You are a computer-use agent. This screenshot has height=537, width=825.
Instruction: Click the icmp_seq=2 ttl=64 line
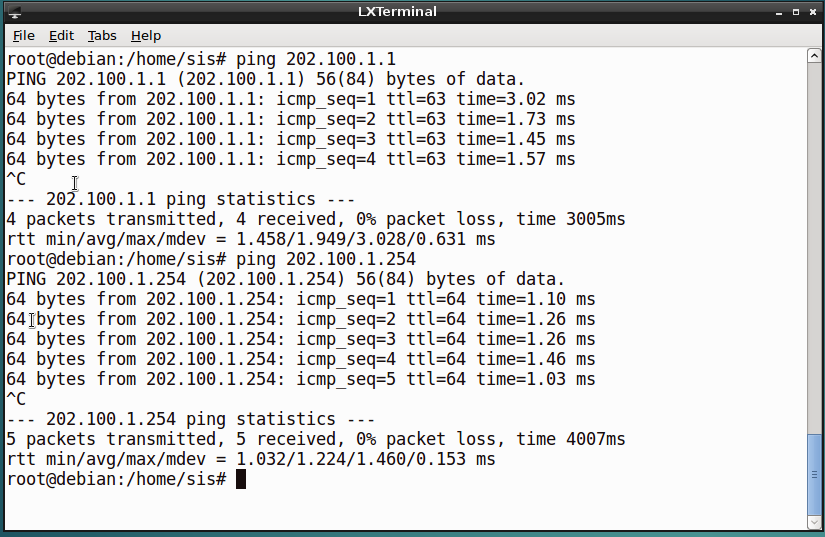301,319
